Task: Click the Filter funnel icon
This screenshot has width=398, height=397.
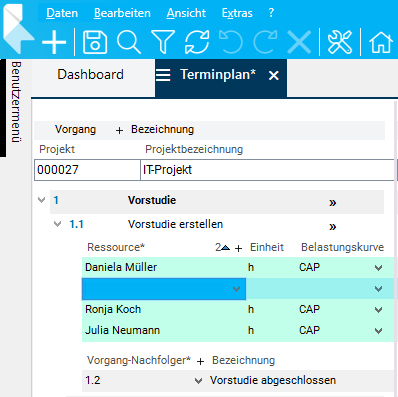Action: 163,42
